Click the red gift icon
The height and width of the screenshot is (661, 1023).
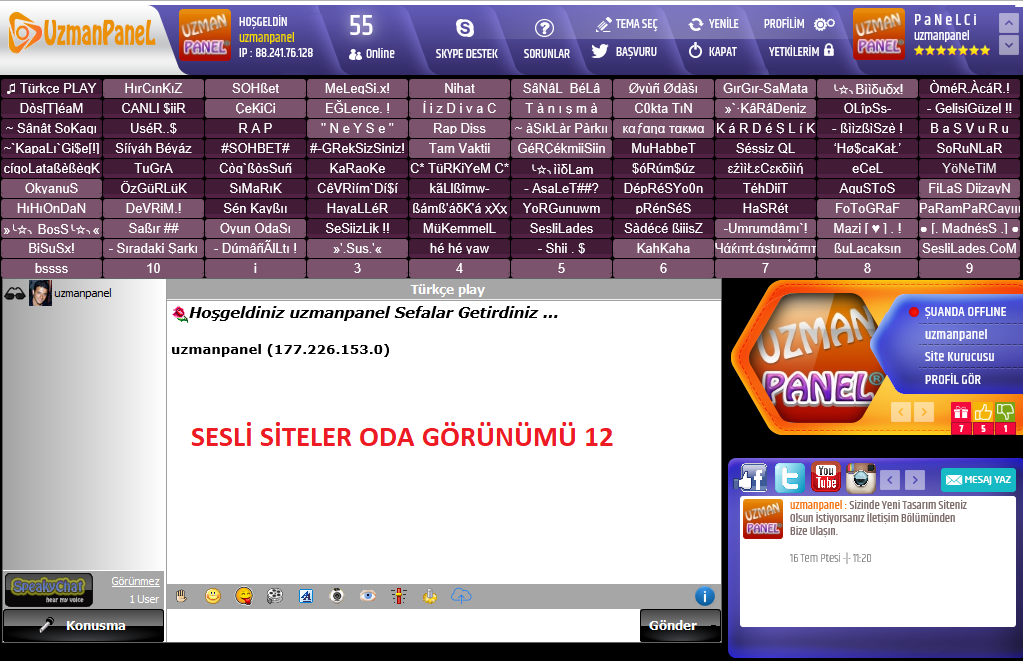[x=960, y=412]
